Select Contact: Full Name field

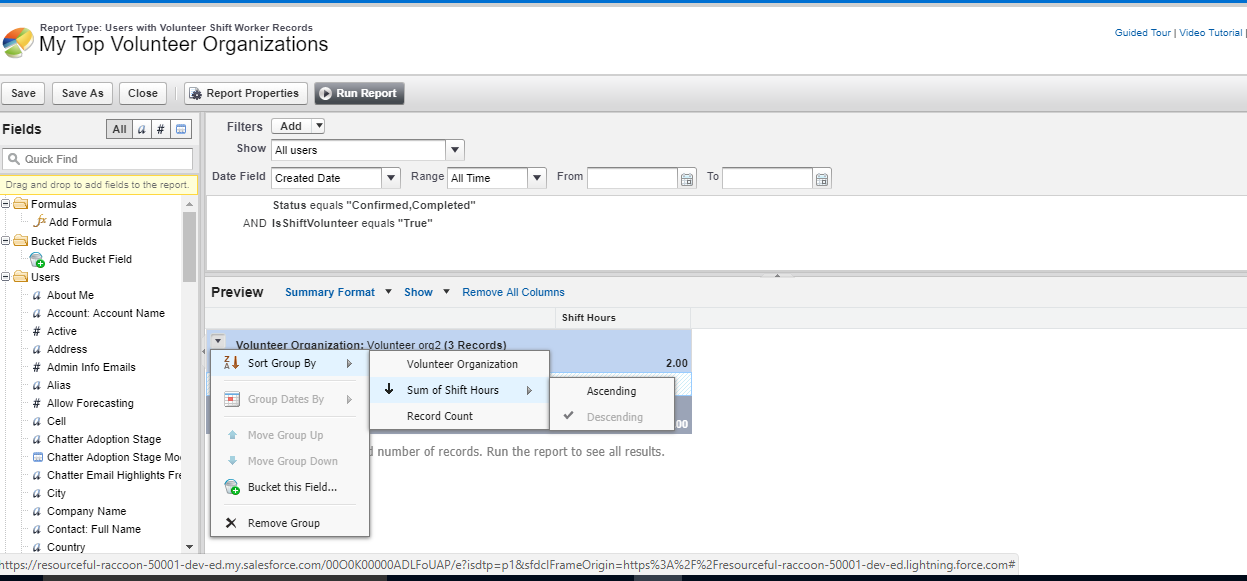[x=94, y=529]
